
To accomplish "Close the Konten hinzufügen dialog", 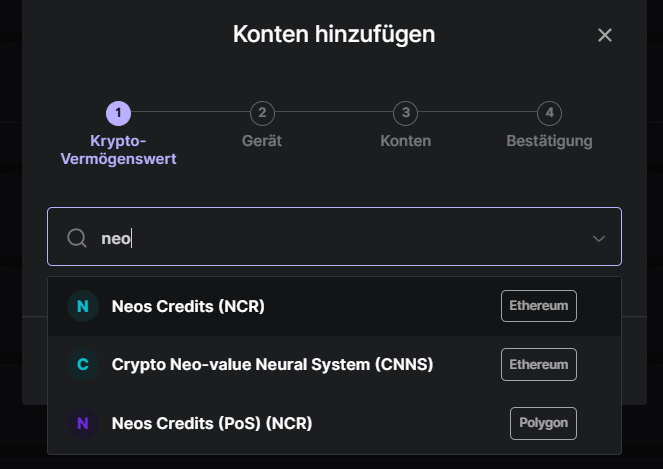I will click(605, 35).
